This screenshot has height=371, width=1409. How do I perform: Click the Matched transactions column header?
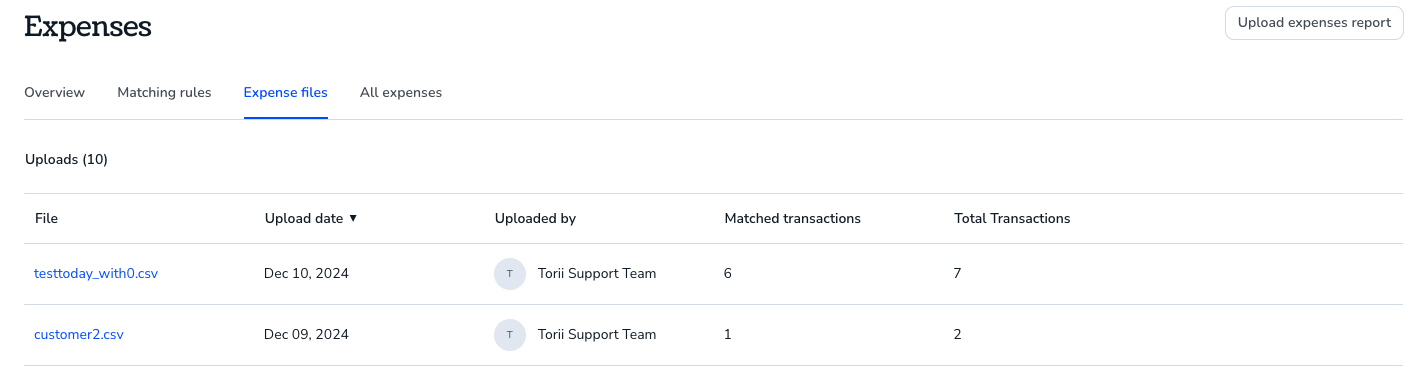pos(792,218)
